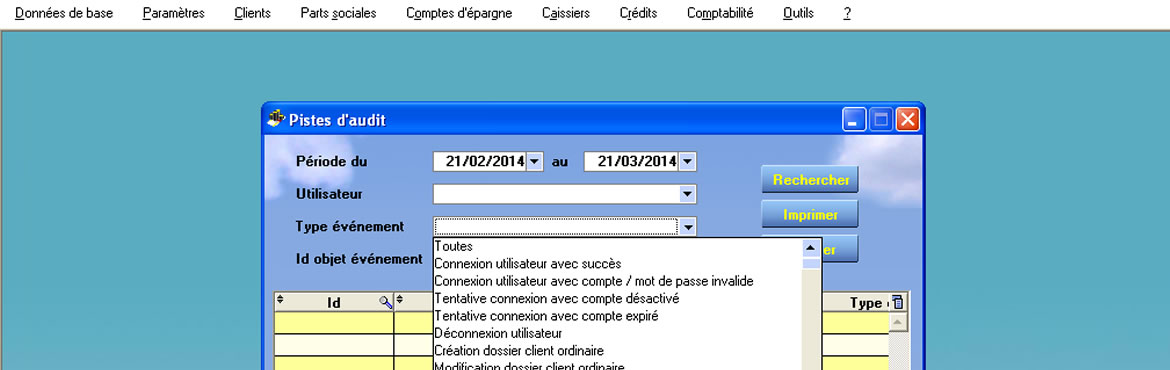Open the Données de base menu
1170x370 pixels.
(x=64, y=13)
